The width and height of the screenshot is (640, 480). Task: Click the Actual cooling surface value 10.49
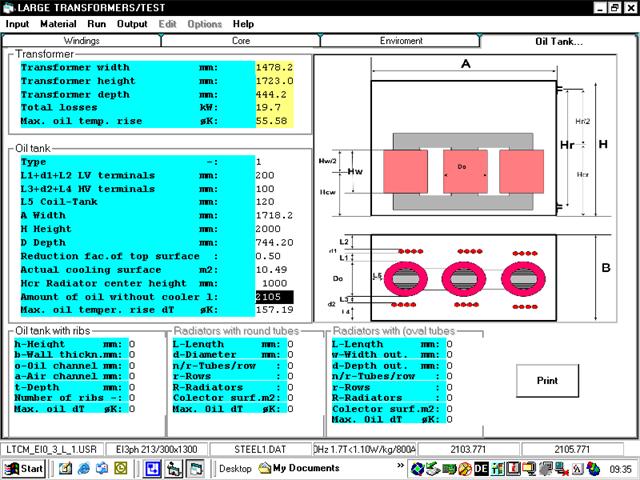click(274, 270)
